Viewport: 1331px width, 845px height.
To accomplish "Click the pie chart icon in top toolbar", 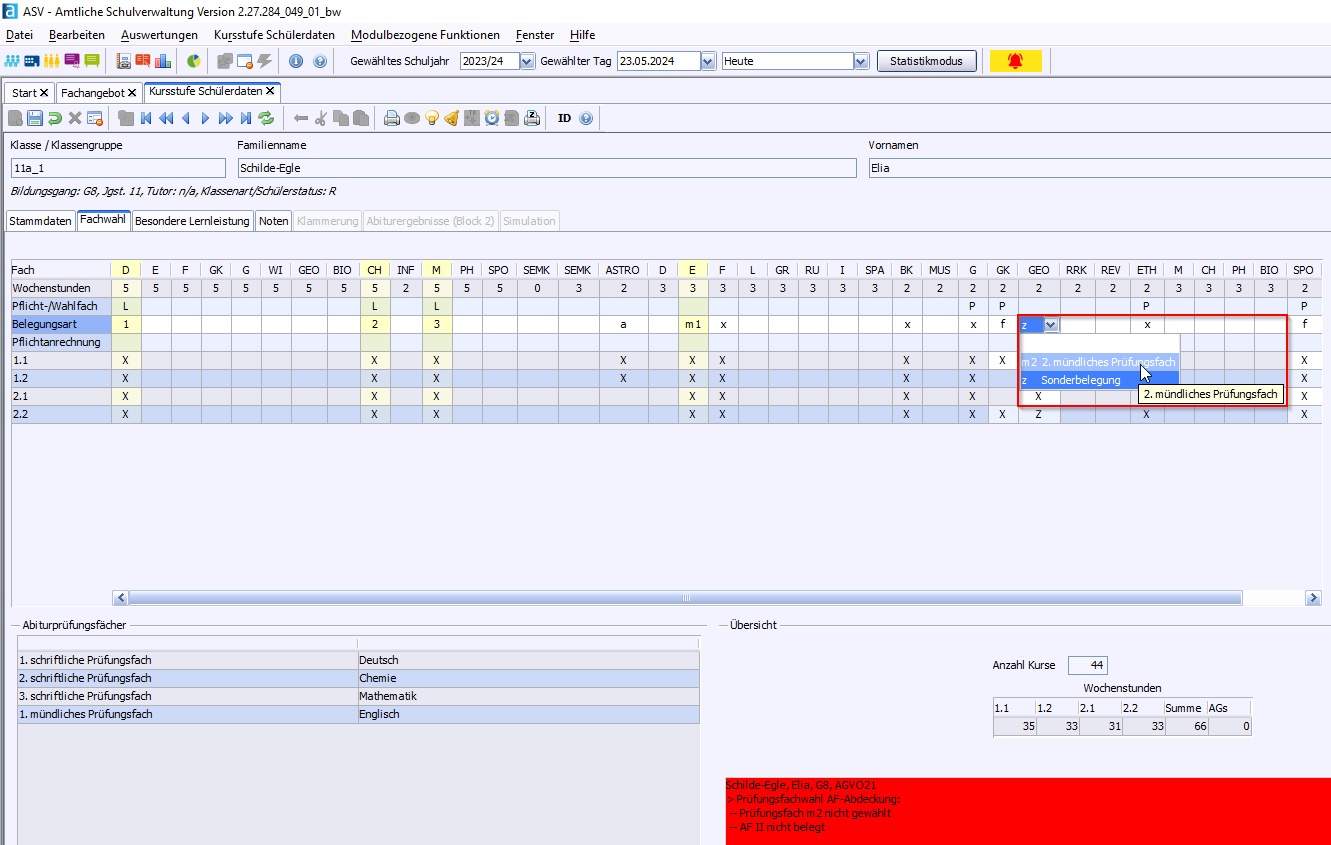I will pos(193,61).
